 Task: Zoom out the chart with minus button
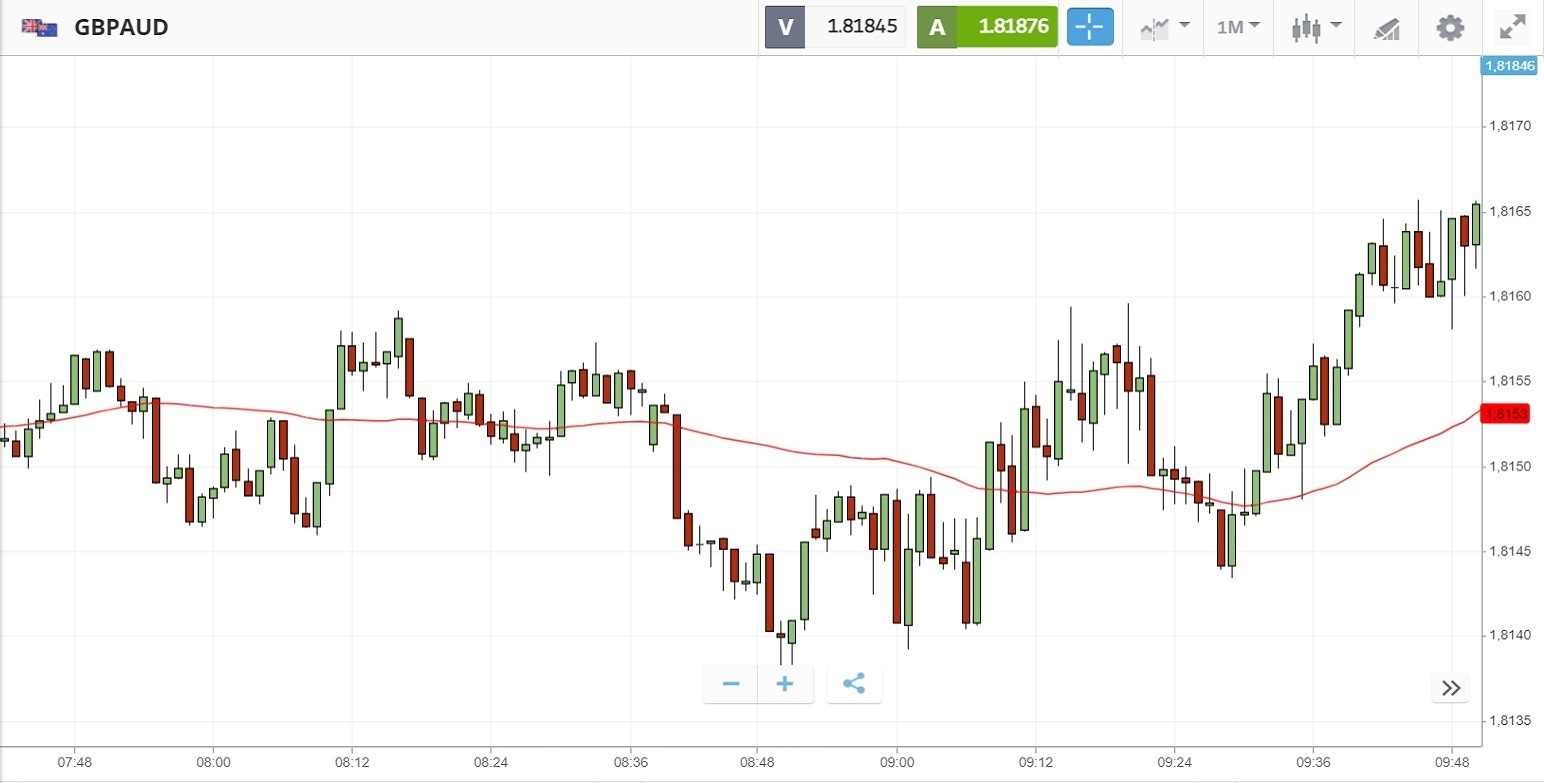[x=731, y=684]
